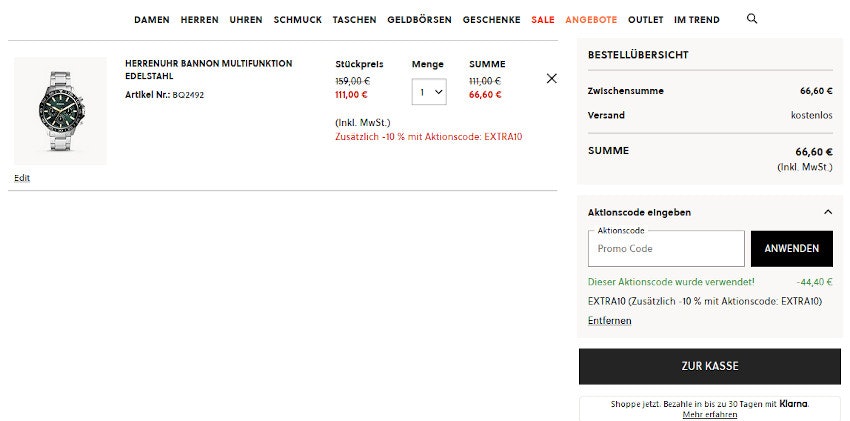
Task: Open the SCHMUCK category
Action: [x=297, y=20]
